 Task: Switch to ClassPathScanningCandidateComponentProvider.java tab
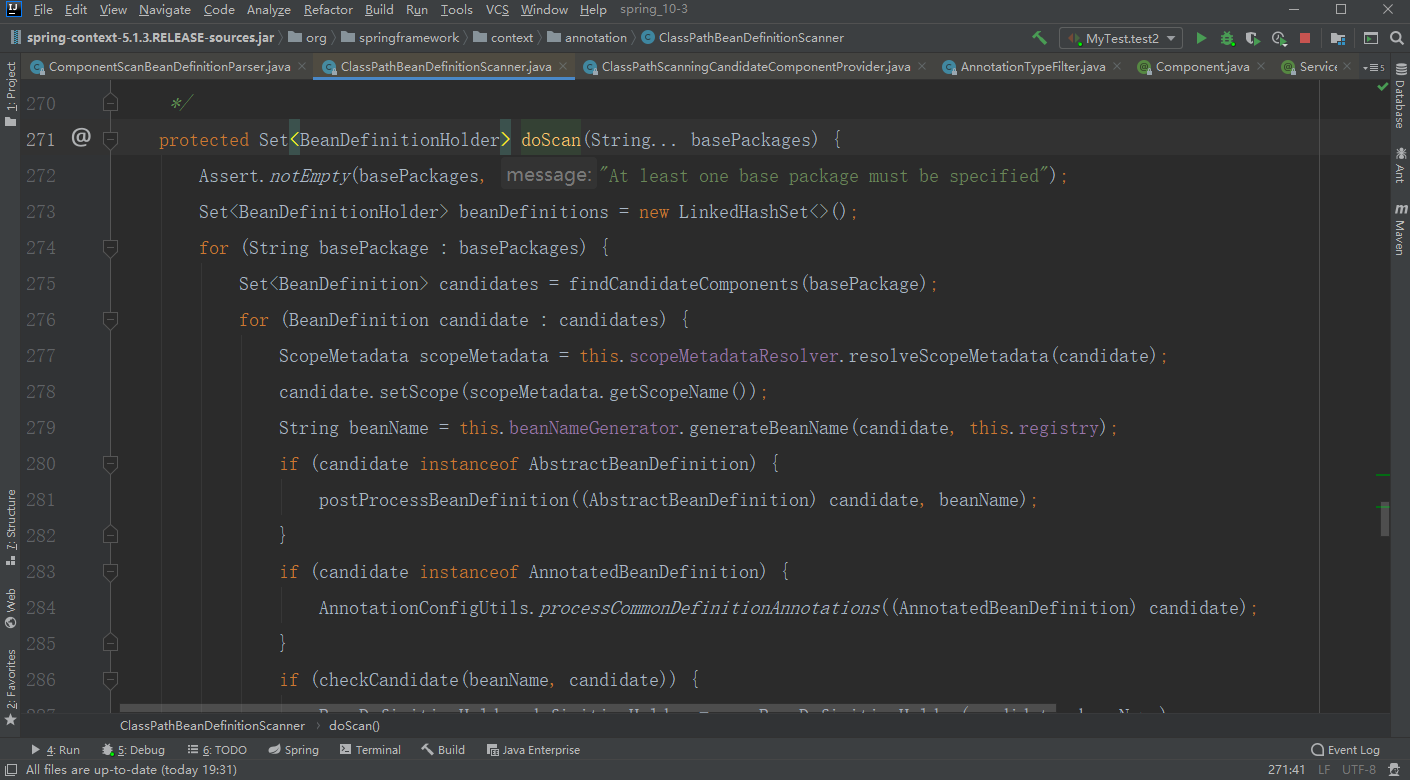tap(755, 67)
